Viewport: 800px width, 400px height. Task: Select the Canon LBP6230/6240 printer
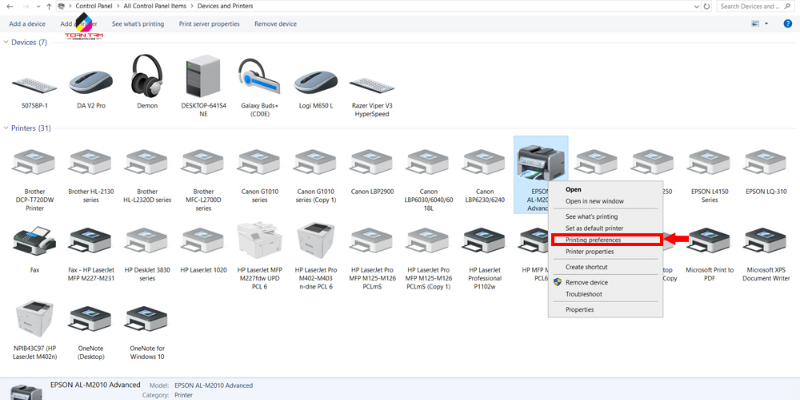[x=485, y=162]
